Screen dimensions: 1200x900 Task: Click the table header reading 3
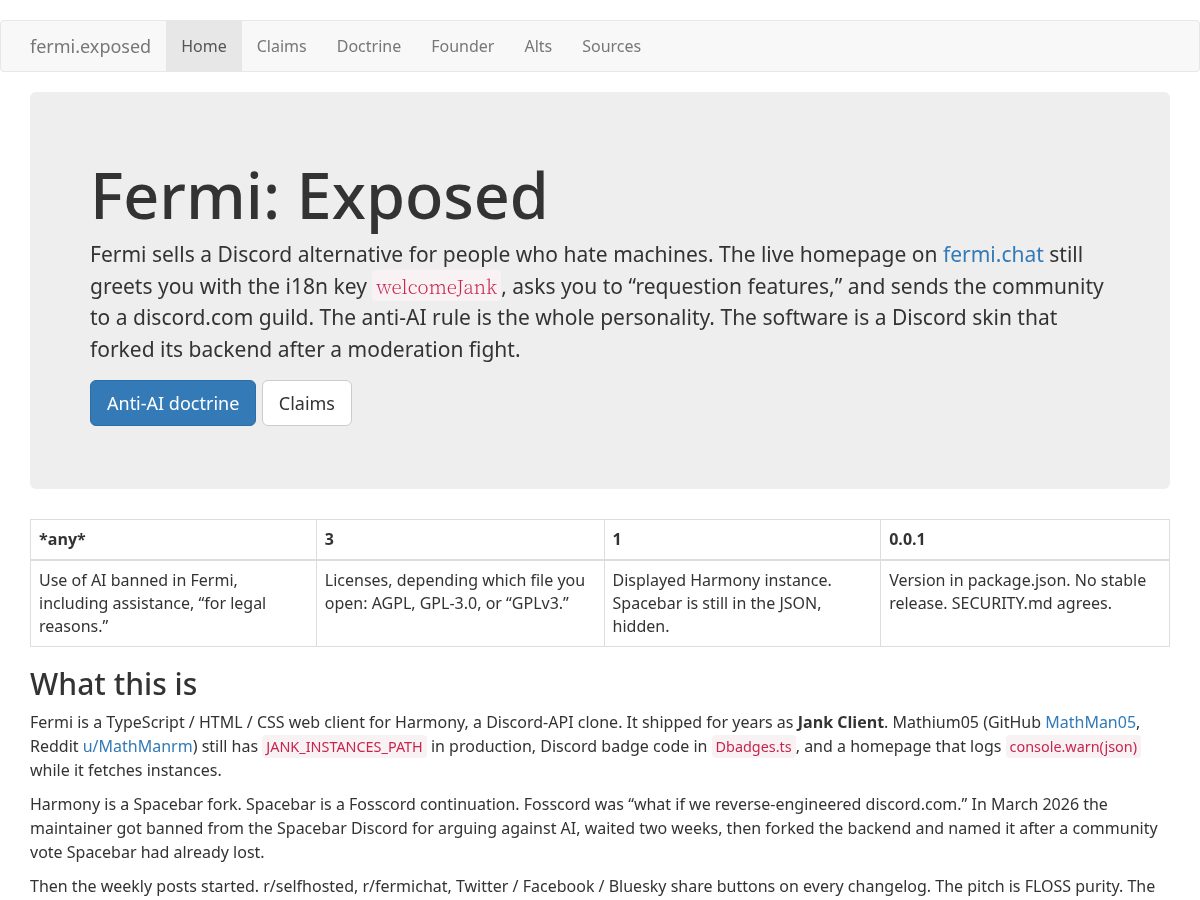coord(460,540)
